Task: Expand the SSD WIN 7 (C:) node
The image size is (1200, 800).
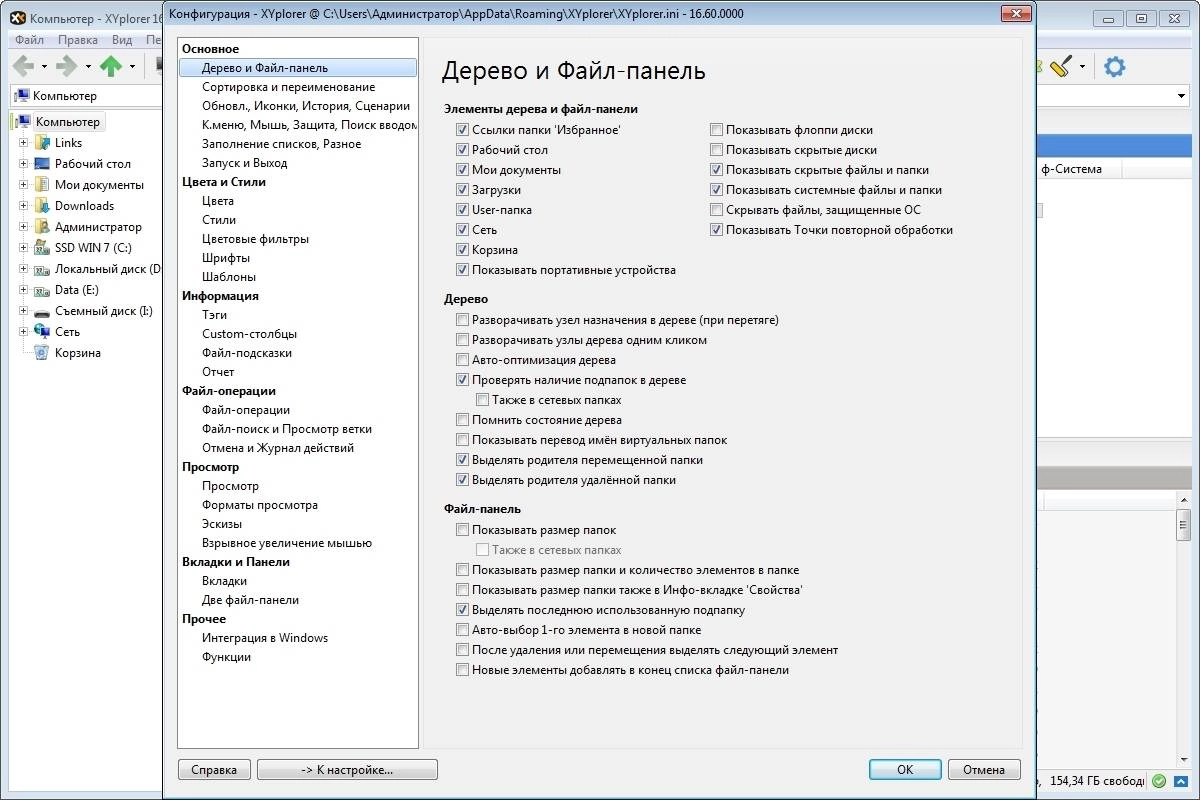Action: (x=23, y=248)
